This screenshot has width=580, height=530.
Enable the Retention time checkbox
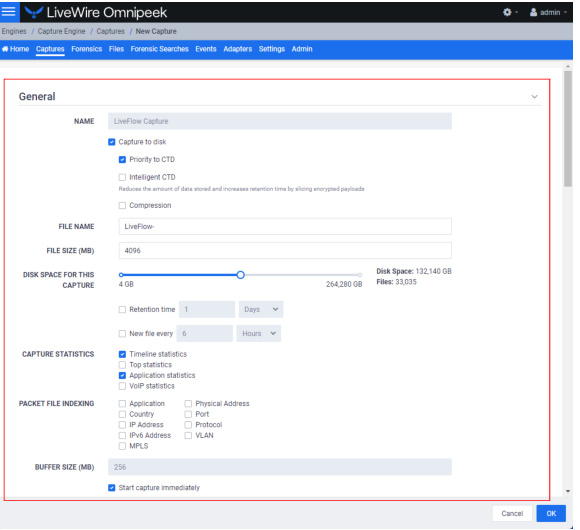[122, 310]
